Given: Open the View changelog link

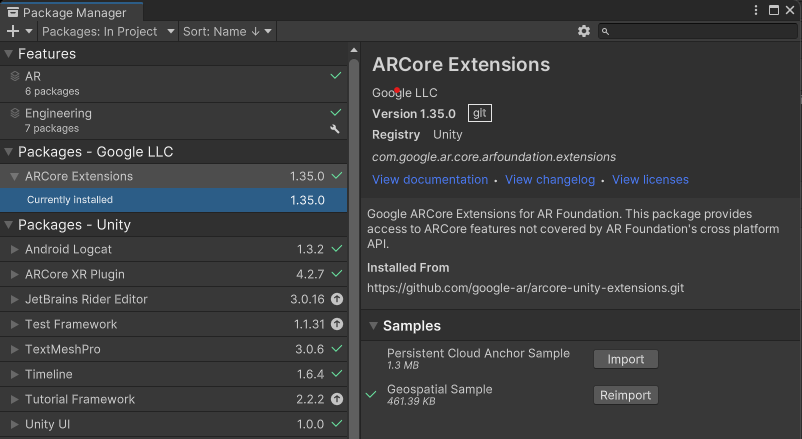Looking at the screenshot, I should point(550,180).
